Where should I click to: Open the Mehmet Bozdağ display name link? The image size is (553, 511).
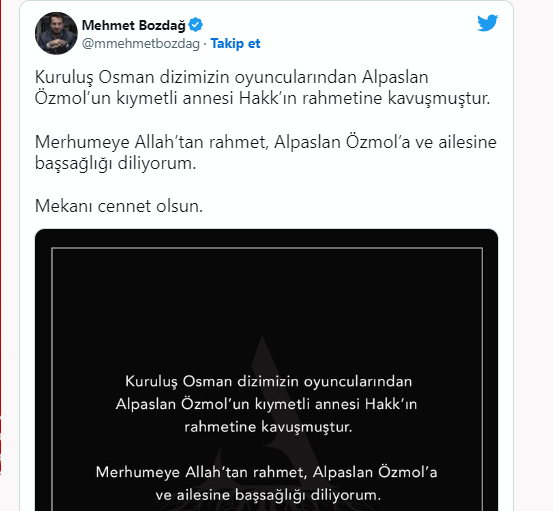click(x=134, y=25)
